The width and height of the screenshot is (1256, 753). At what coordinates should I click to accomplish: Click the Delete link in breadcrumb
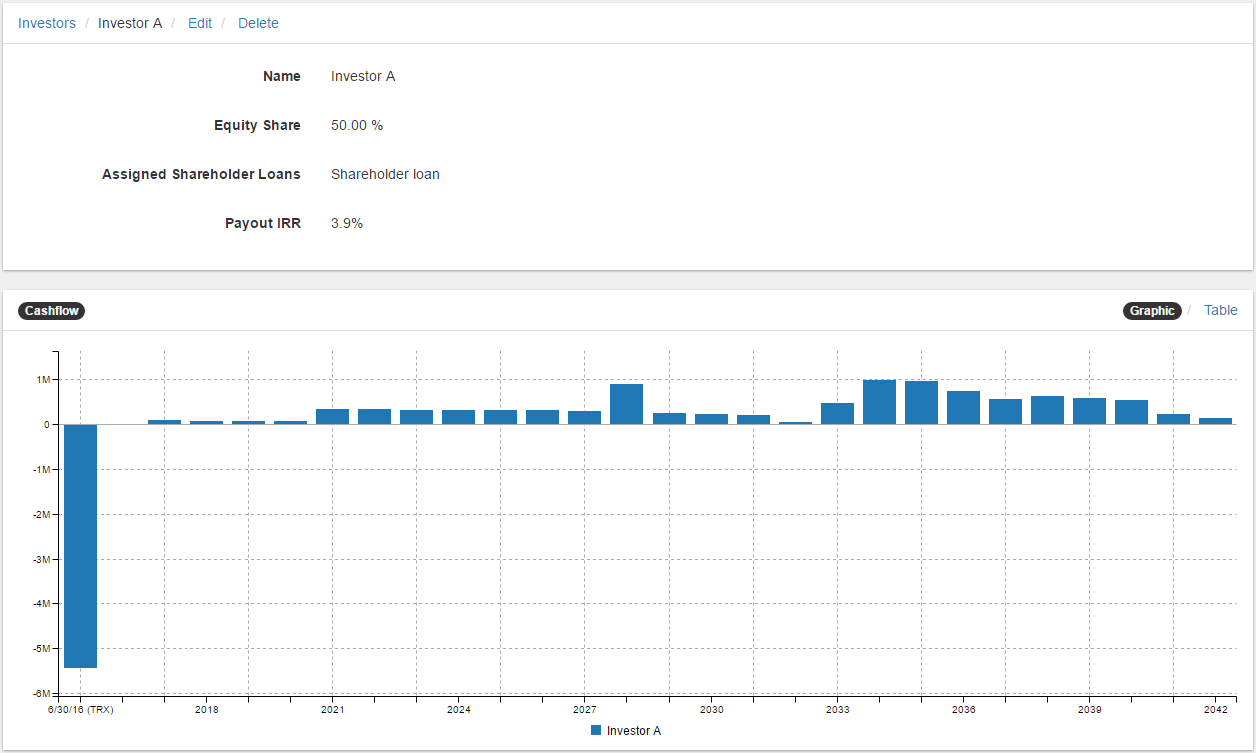(x=258, y=23)
